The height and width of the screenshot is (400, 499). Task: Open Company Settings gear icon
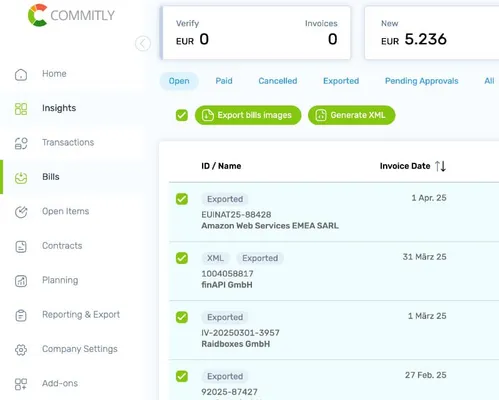tap(21, 350)
